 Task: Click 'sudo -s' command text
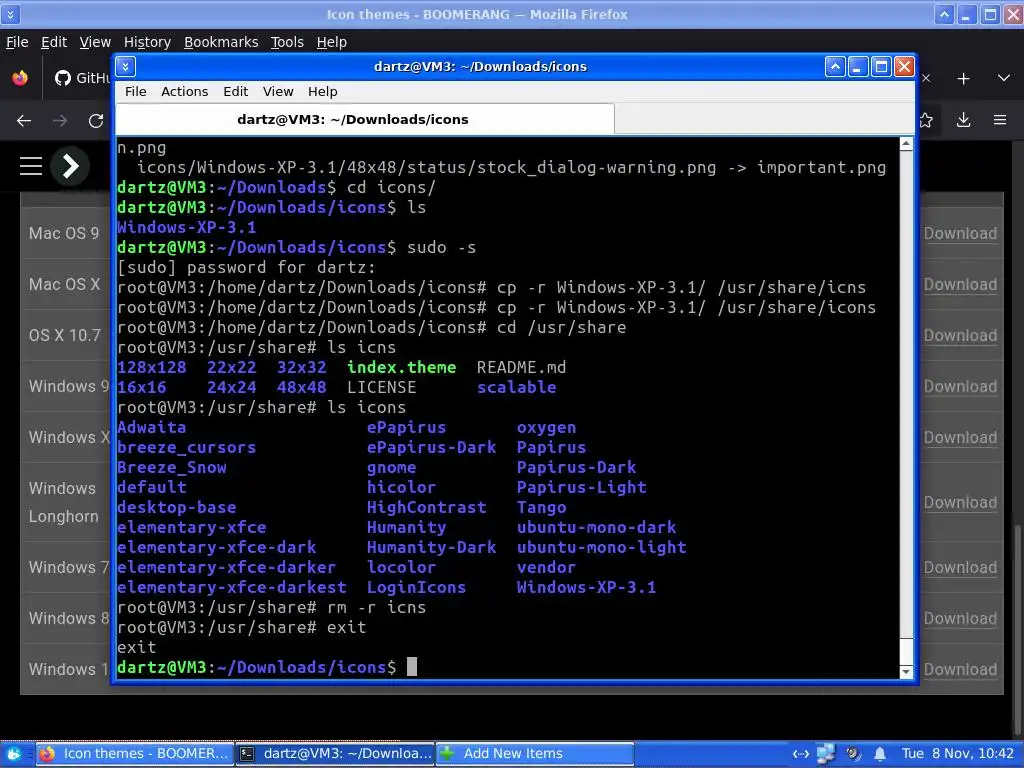[441, 248]
